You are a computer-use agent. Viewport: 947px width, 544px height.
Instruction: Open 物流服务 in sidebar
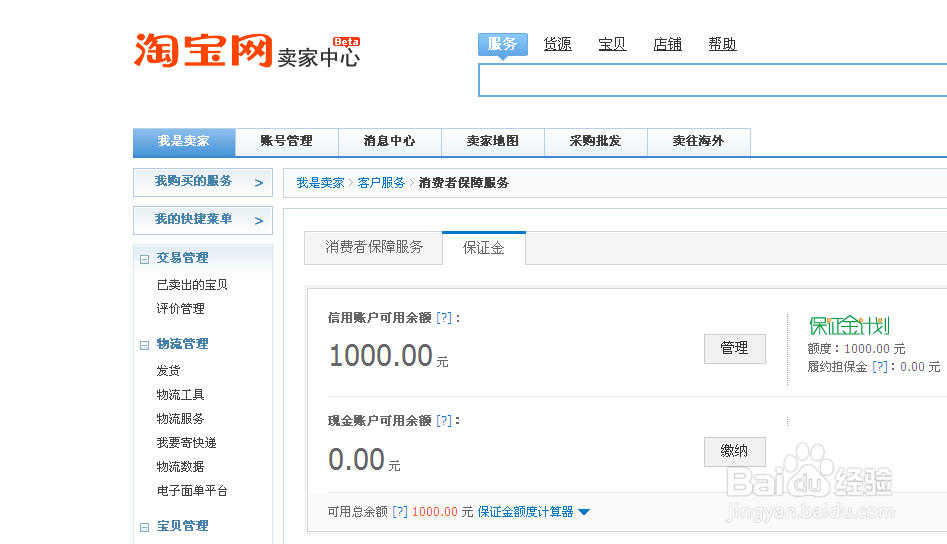point(181,419)
